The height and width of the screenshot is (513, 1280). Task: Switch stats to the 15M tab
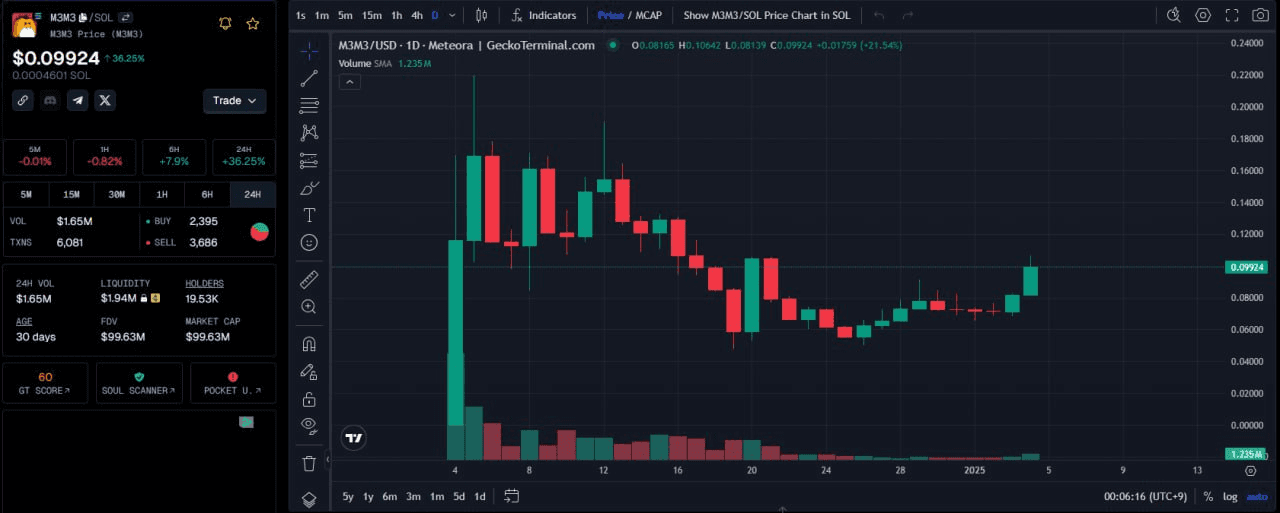(x=71, y=194)
